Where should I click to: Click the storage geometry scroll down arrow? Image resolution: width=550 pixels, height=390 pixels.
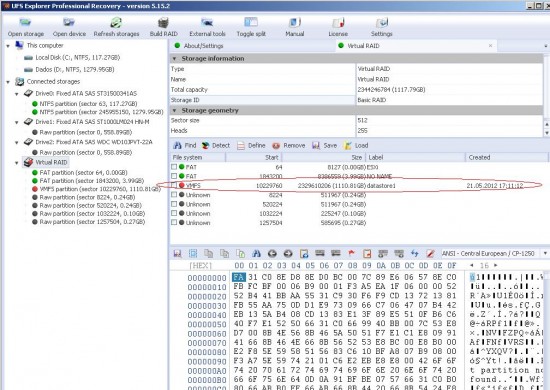[x=546, y=133]
